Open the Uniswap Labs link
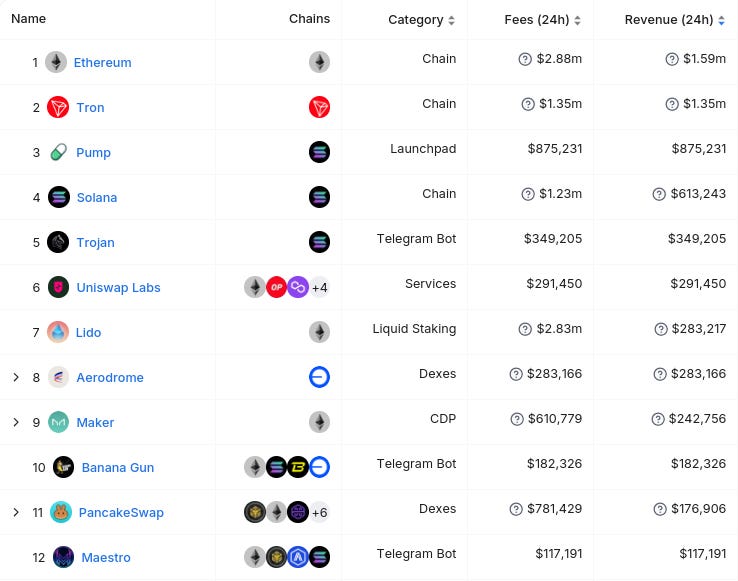Image resolution: width=738 pixels, height=581 pixels. pos(119,288)
